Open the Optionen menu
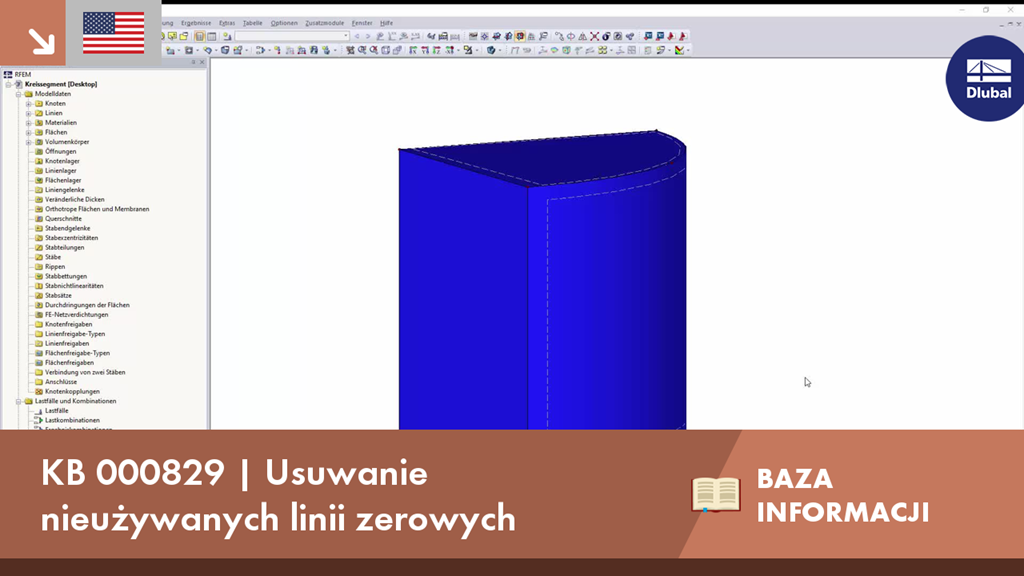 (284, 23)
